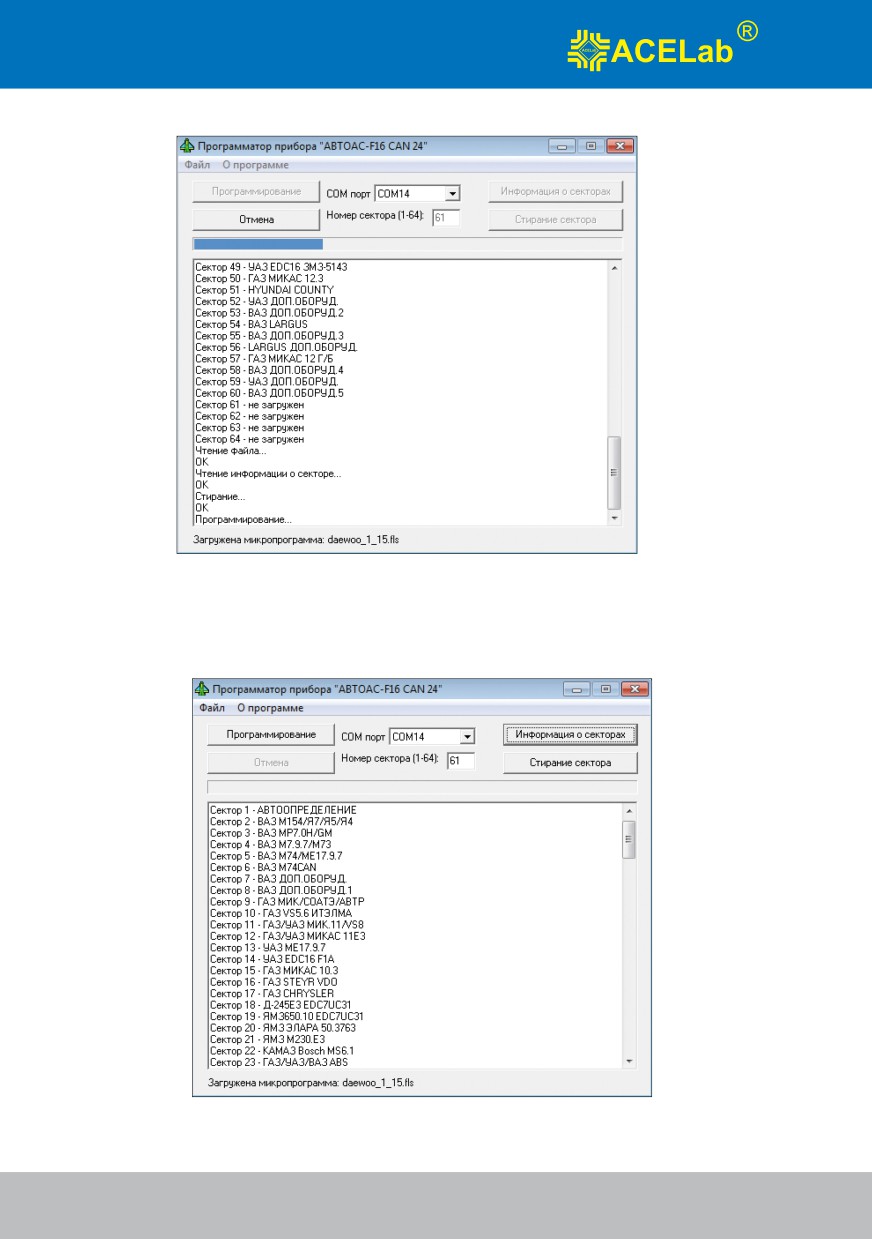
Task: Click Программирование button in the lower window
Action: pos(271,734)
